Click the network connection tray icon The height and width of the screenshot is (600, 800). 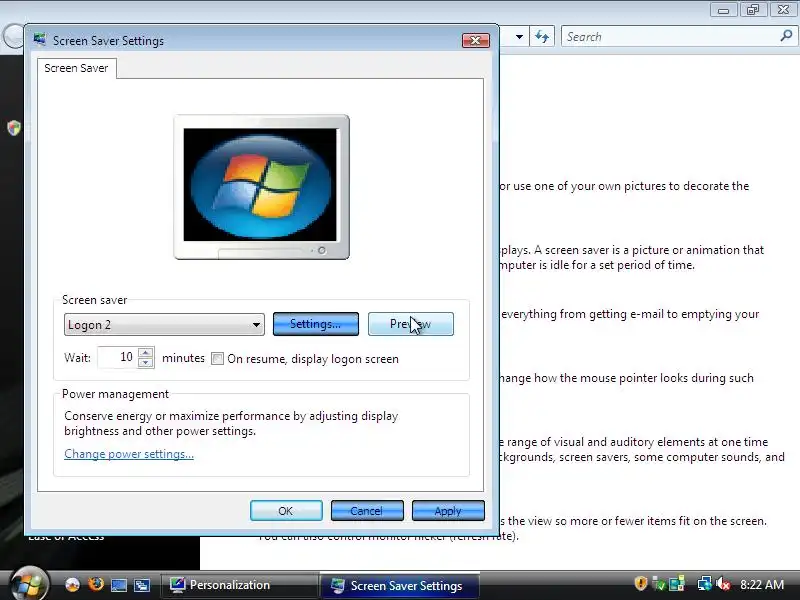click(x=705, y=584)
